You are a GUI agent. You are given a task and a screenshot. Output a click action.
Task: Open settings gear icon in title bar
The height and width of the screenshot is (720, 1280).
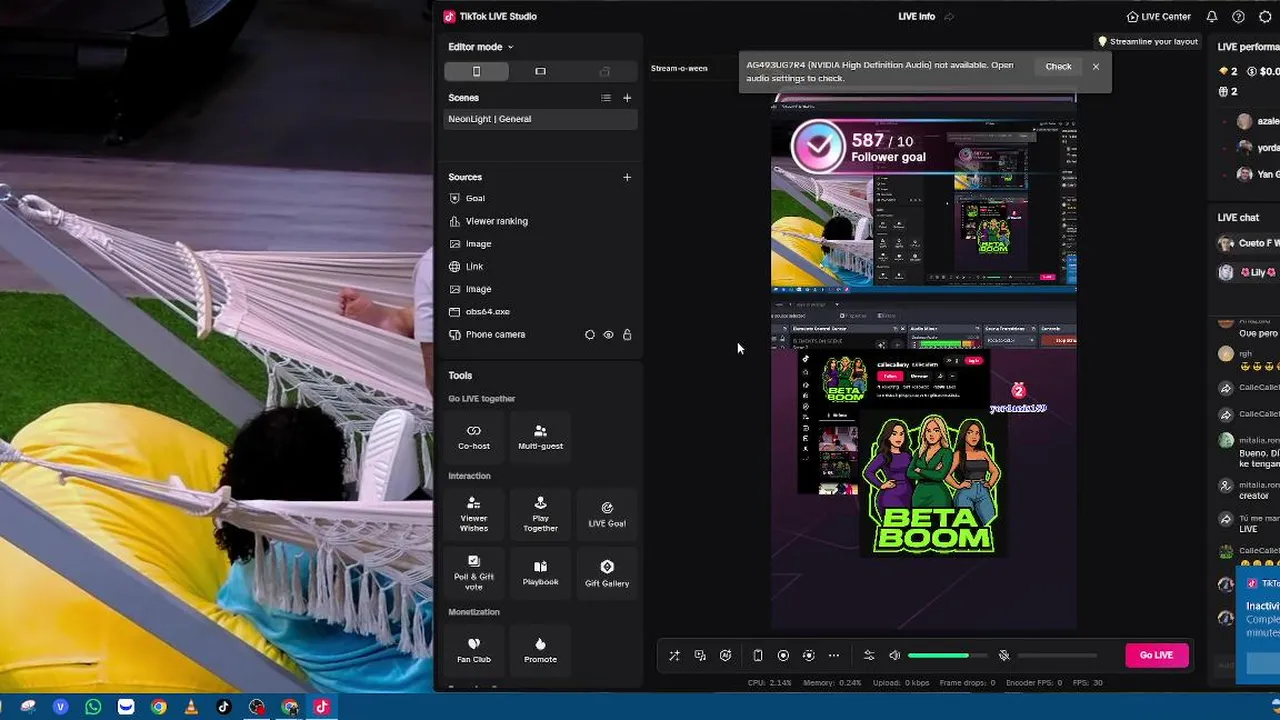(1265, 16)
